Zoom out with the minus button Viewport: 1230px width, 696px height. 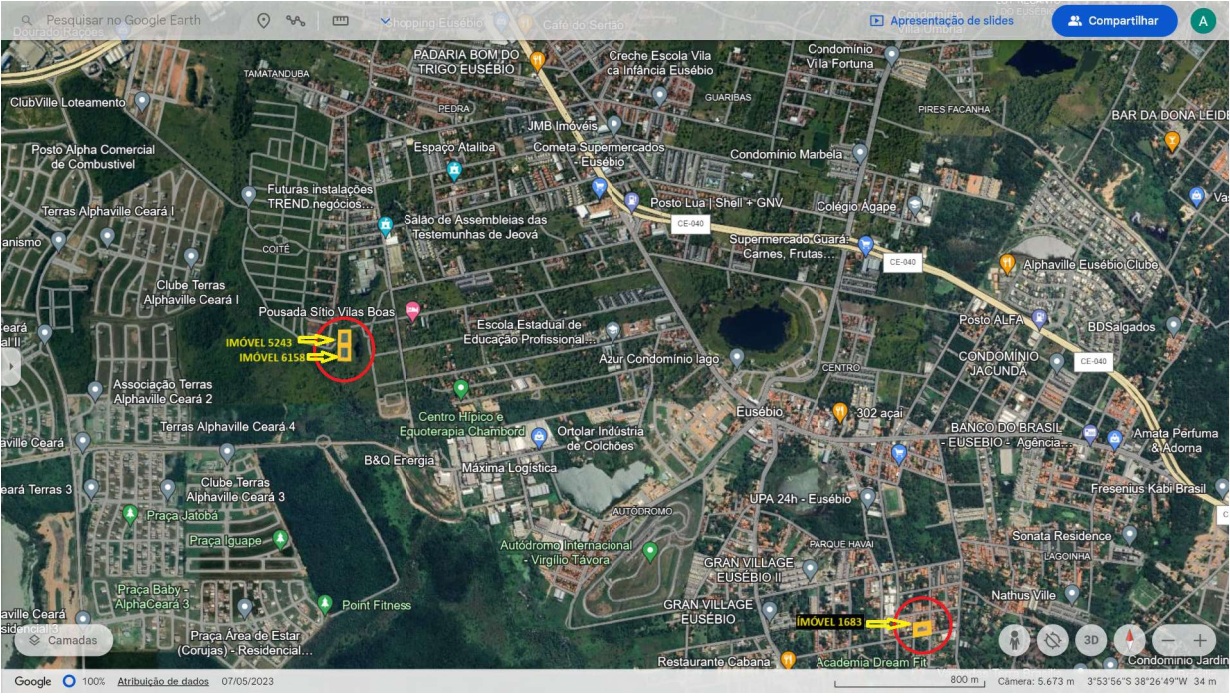pyautogui.click(x=1167, y=640)
